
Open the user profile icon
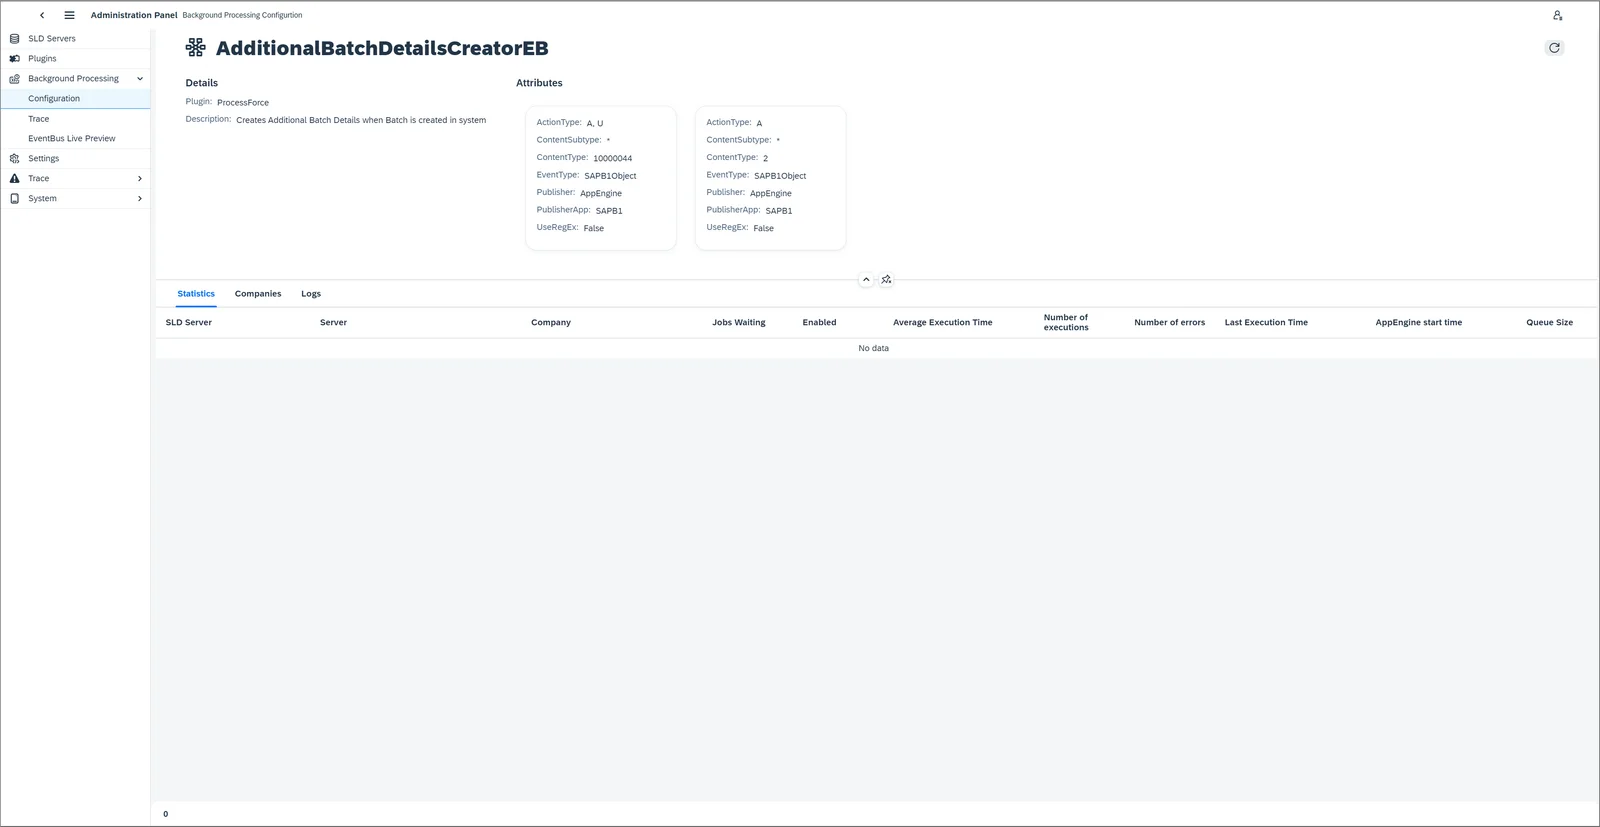pyautogui.click(x=1557, y=15)
